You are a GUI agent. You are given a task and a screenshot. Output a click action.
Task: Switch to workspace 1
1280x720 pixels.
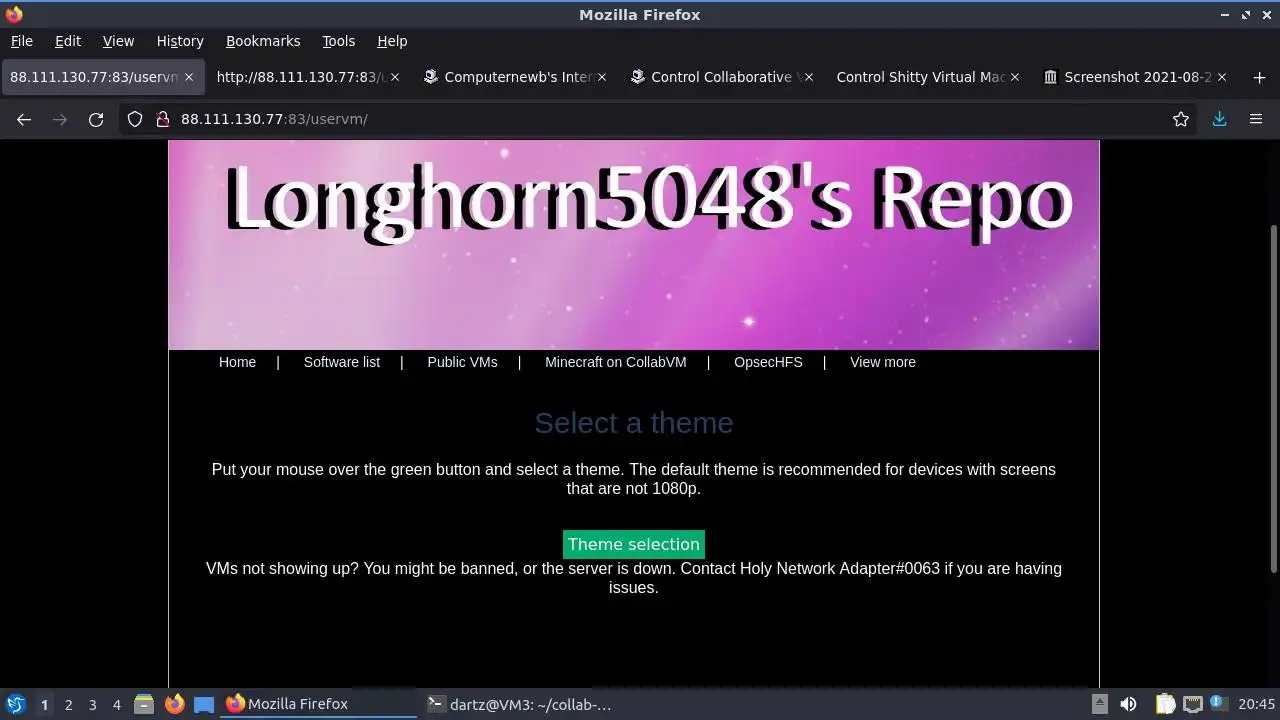[44, 704]
